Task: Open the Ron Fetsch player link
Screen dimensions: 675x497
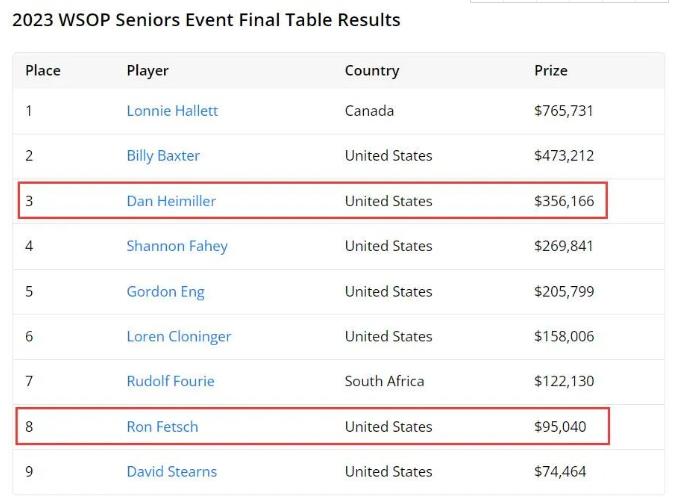Action: tap(162, 427)
